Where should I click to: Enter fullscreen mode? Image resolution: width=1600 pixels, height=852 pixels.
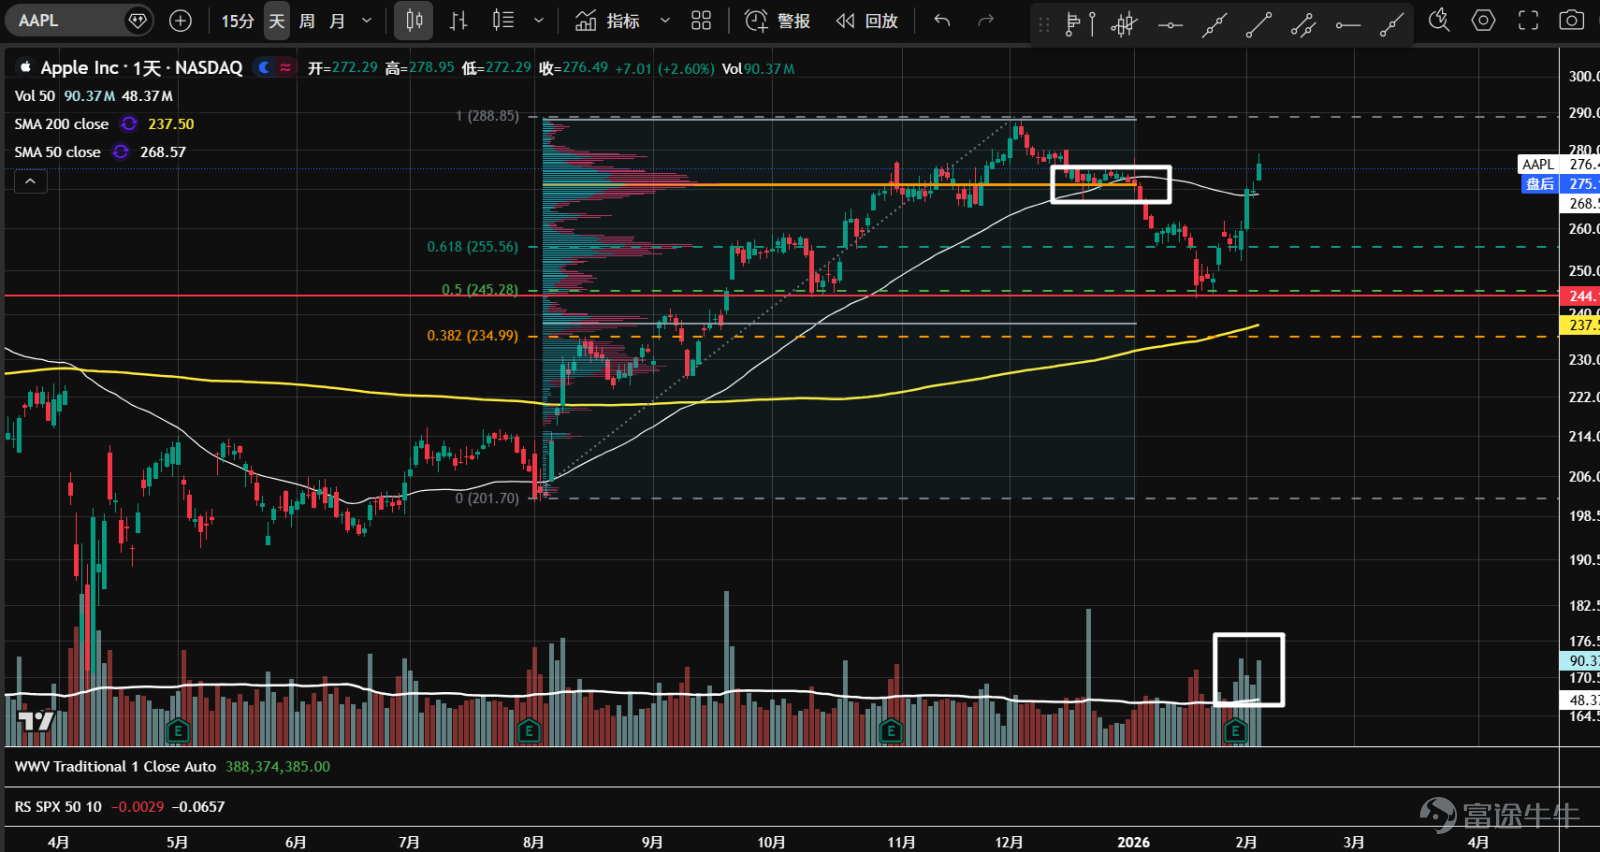[1528, 20]
